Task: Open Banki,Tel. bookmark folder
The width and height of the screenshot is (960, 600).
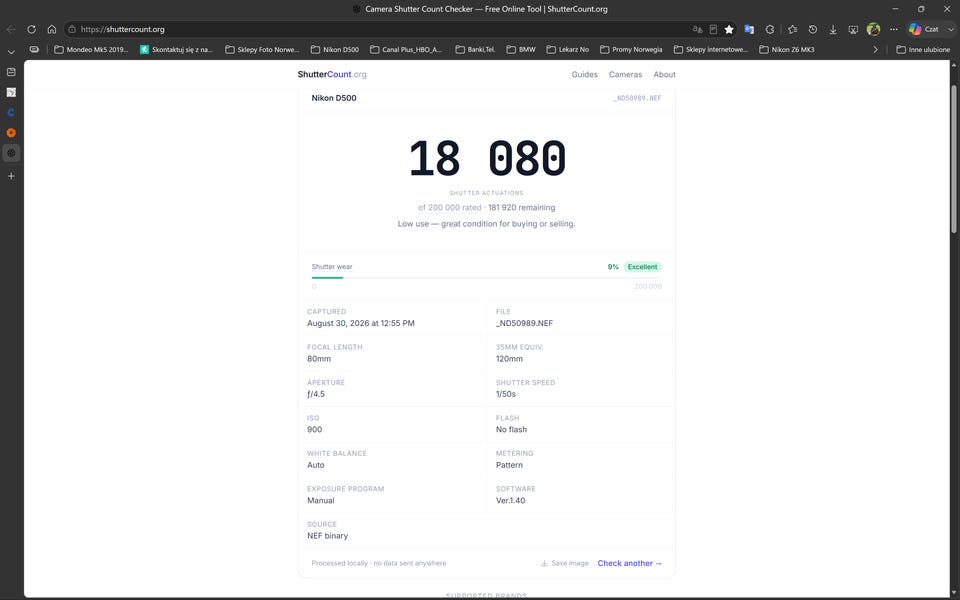Action: tap(475, 50)
